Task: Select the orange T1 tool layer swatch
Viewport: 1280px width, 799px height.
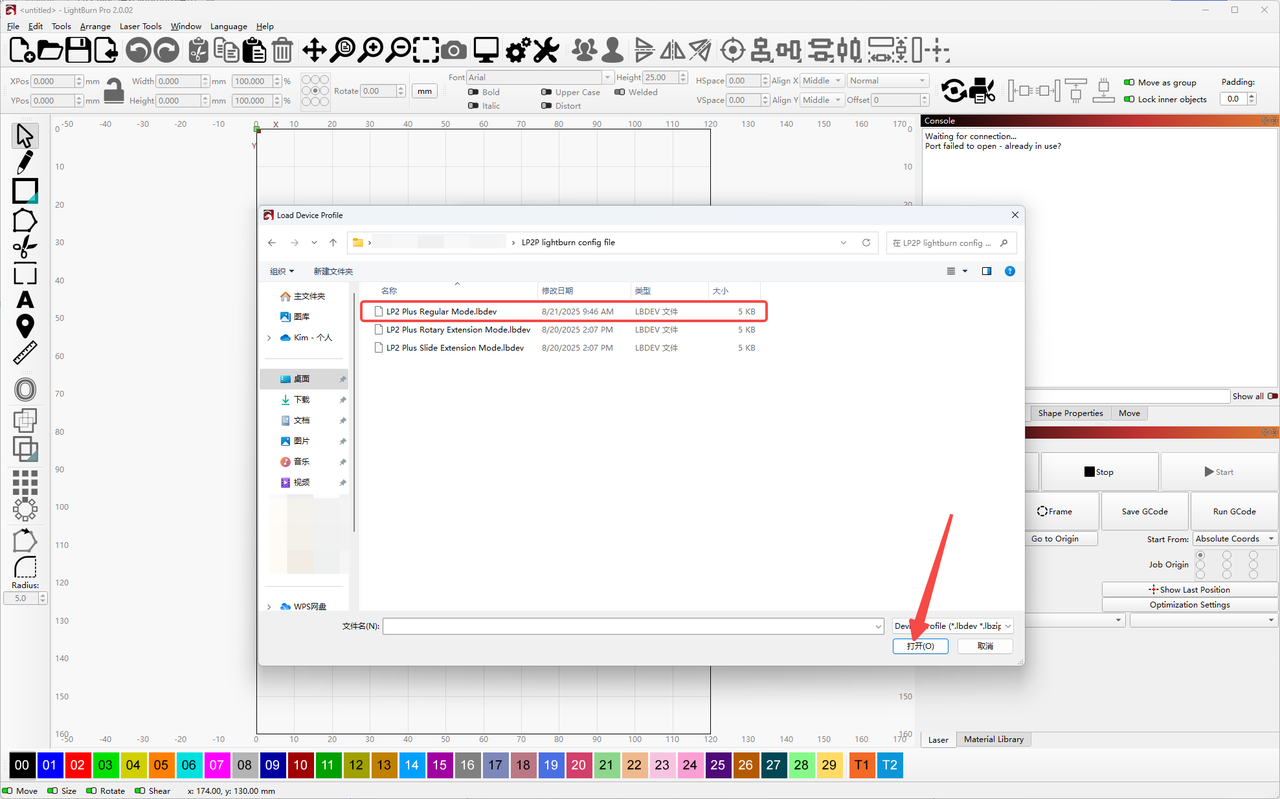Action: click(861, 766)
